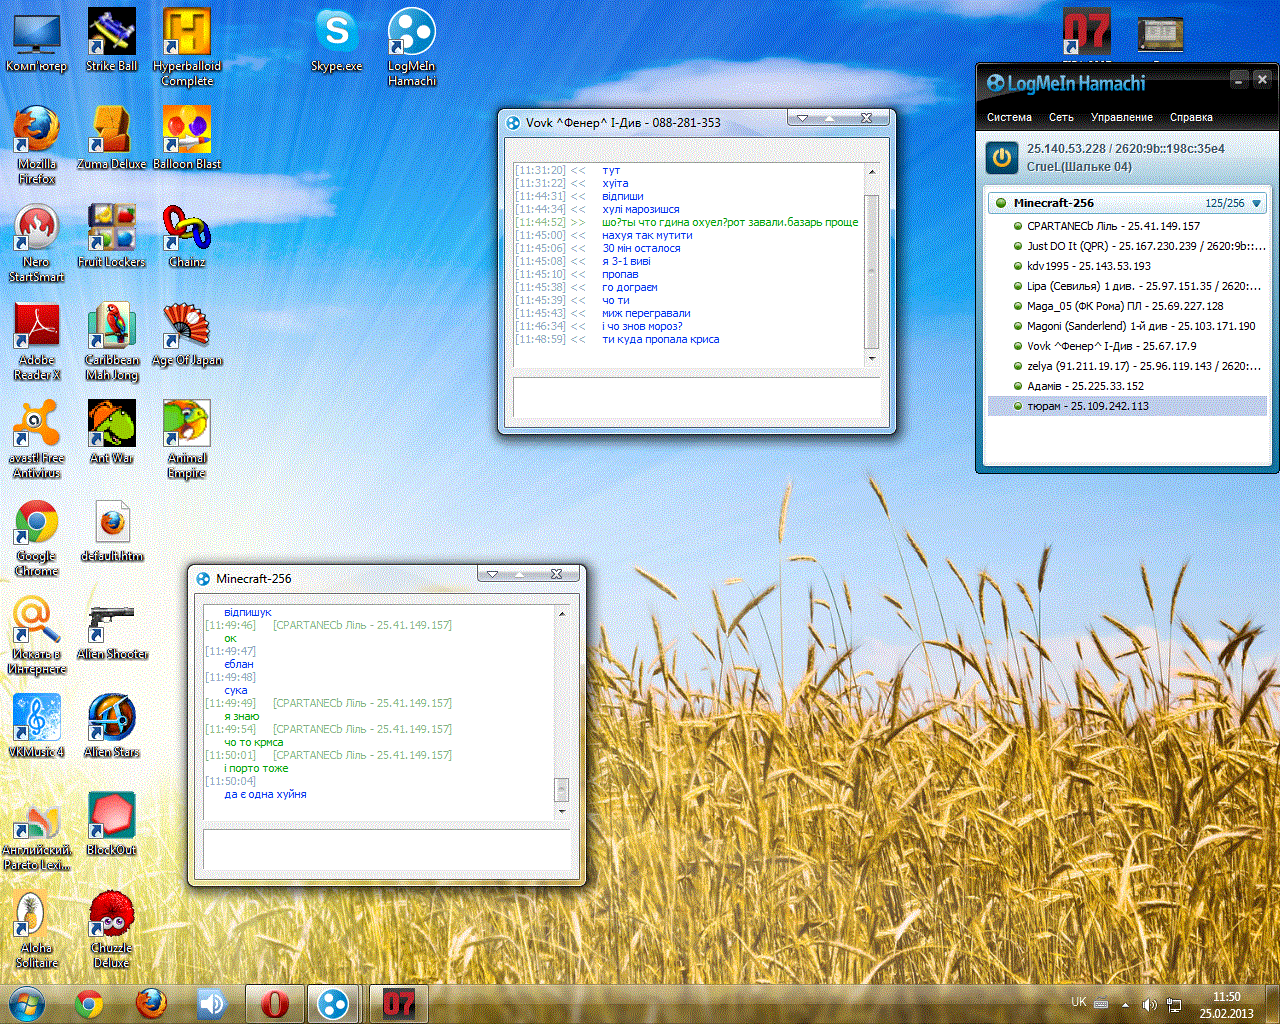Select peer Maga_05 (ФК Рома) ПЛ
The height and width of the screenshot is (1024, 1280).
1127,306
